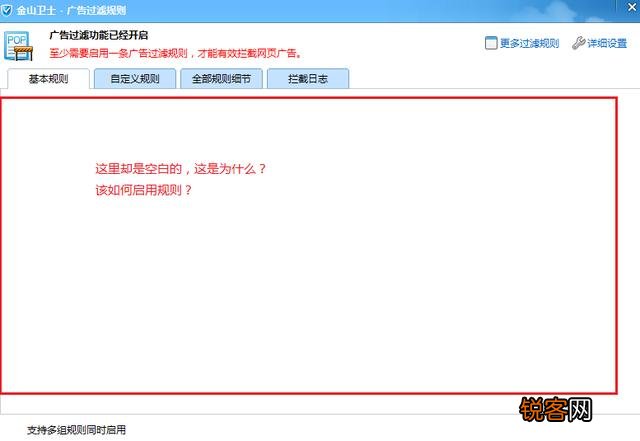Click the POP ad-filter icon
Viewport: 640px width, 441px height.
point(18,46)
